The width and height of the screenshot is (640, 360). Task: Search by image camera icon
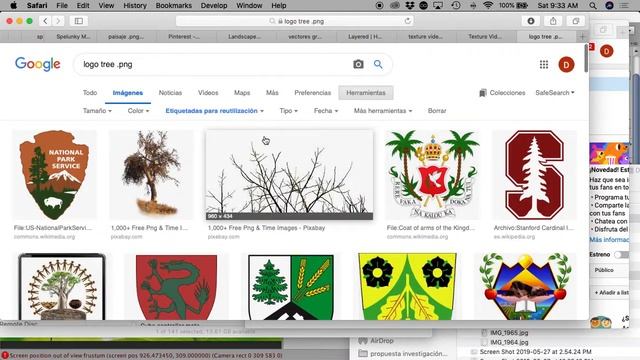click(x=358, y=64)
